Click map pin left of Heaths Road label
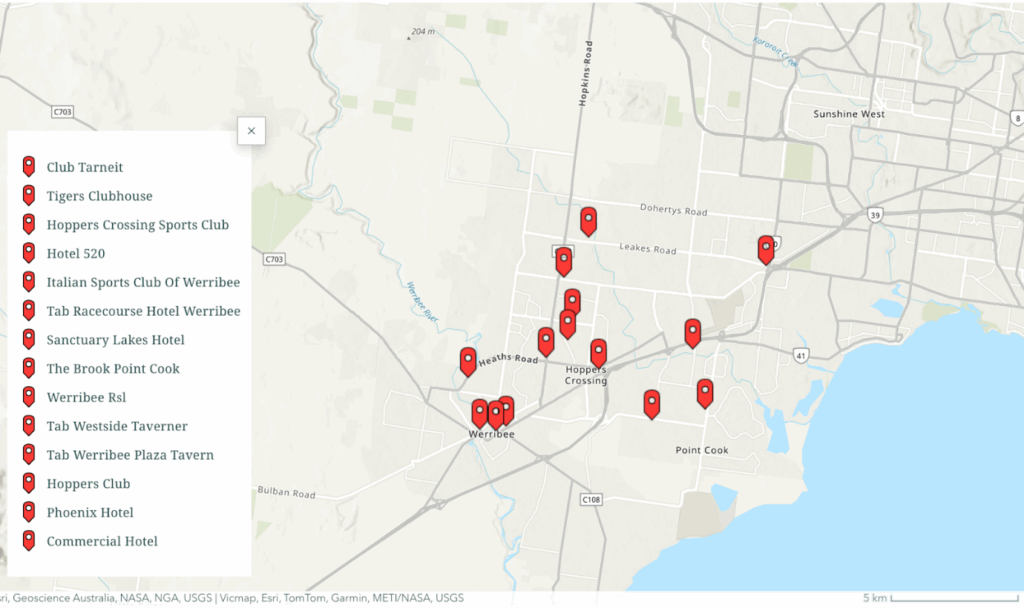Image resolution: width=1024 pixels, height=608 pixels. pyautogui.click(x=468, y=361)
